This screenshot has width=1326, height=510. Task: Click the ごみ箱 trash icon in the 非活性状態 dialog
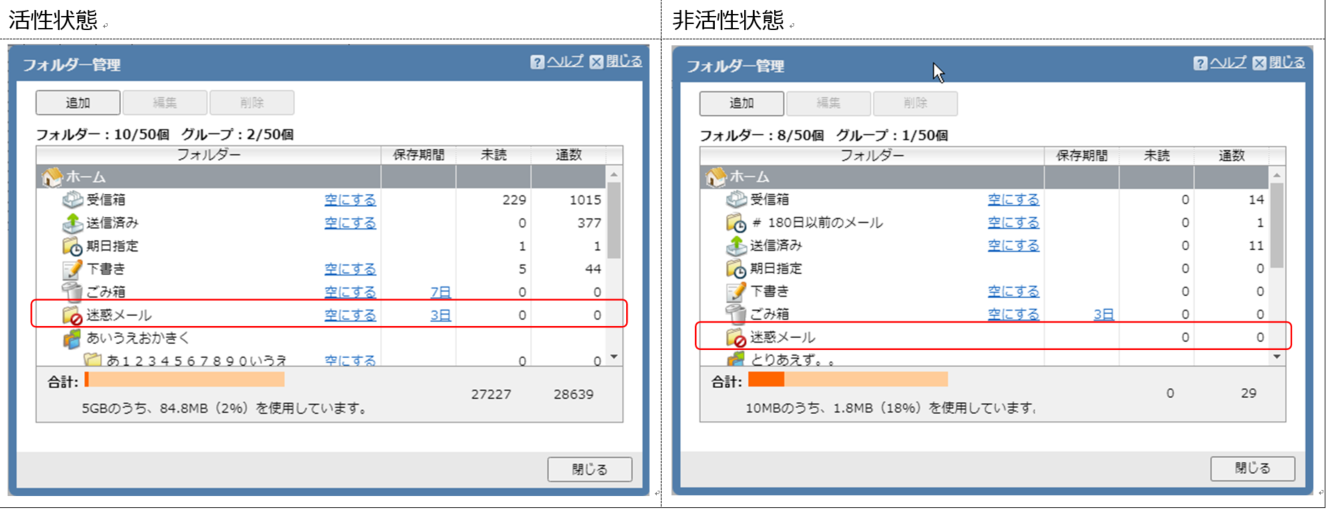[x=736, y=314]
